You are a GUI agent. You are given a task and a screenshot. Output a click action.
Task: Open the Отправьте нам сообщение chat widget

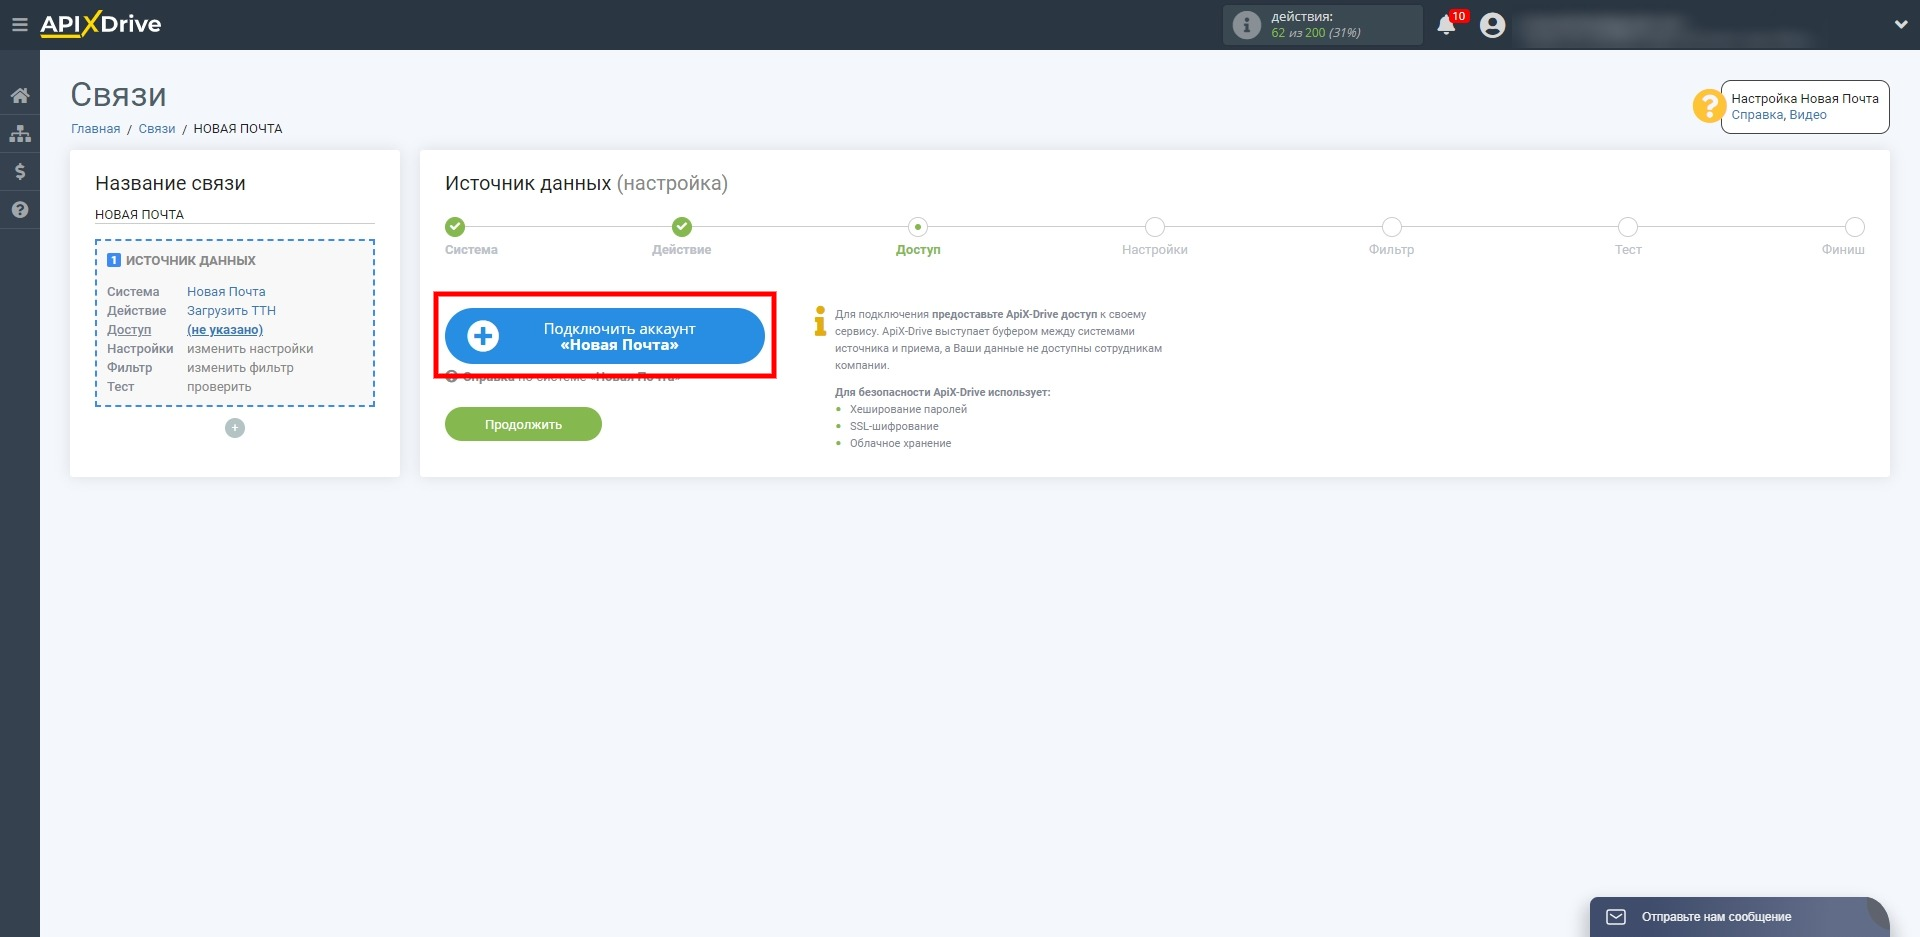pos(1739,917)
